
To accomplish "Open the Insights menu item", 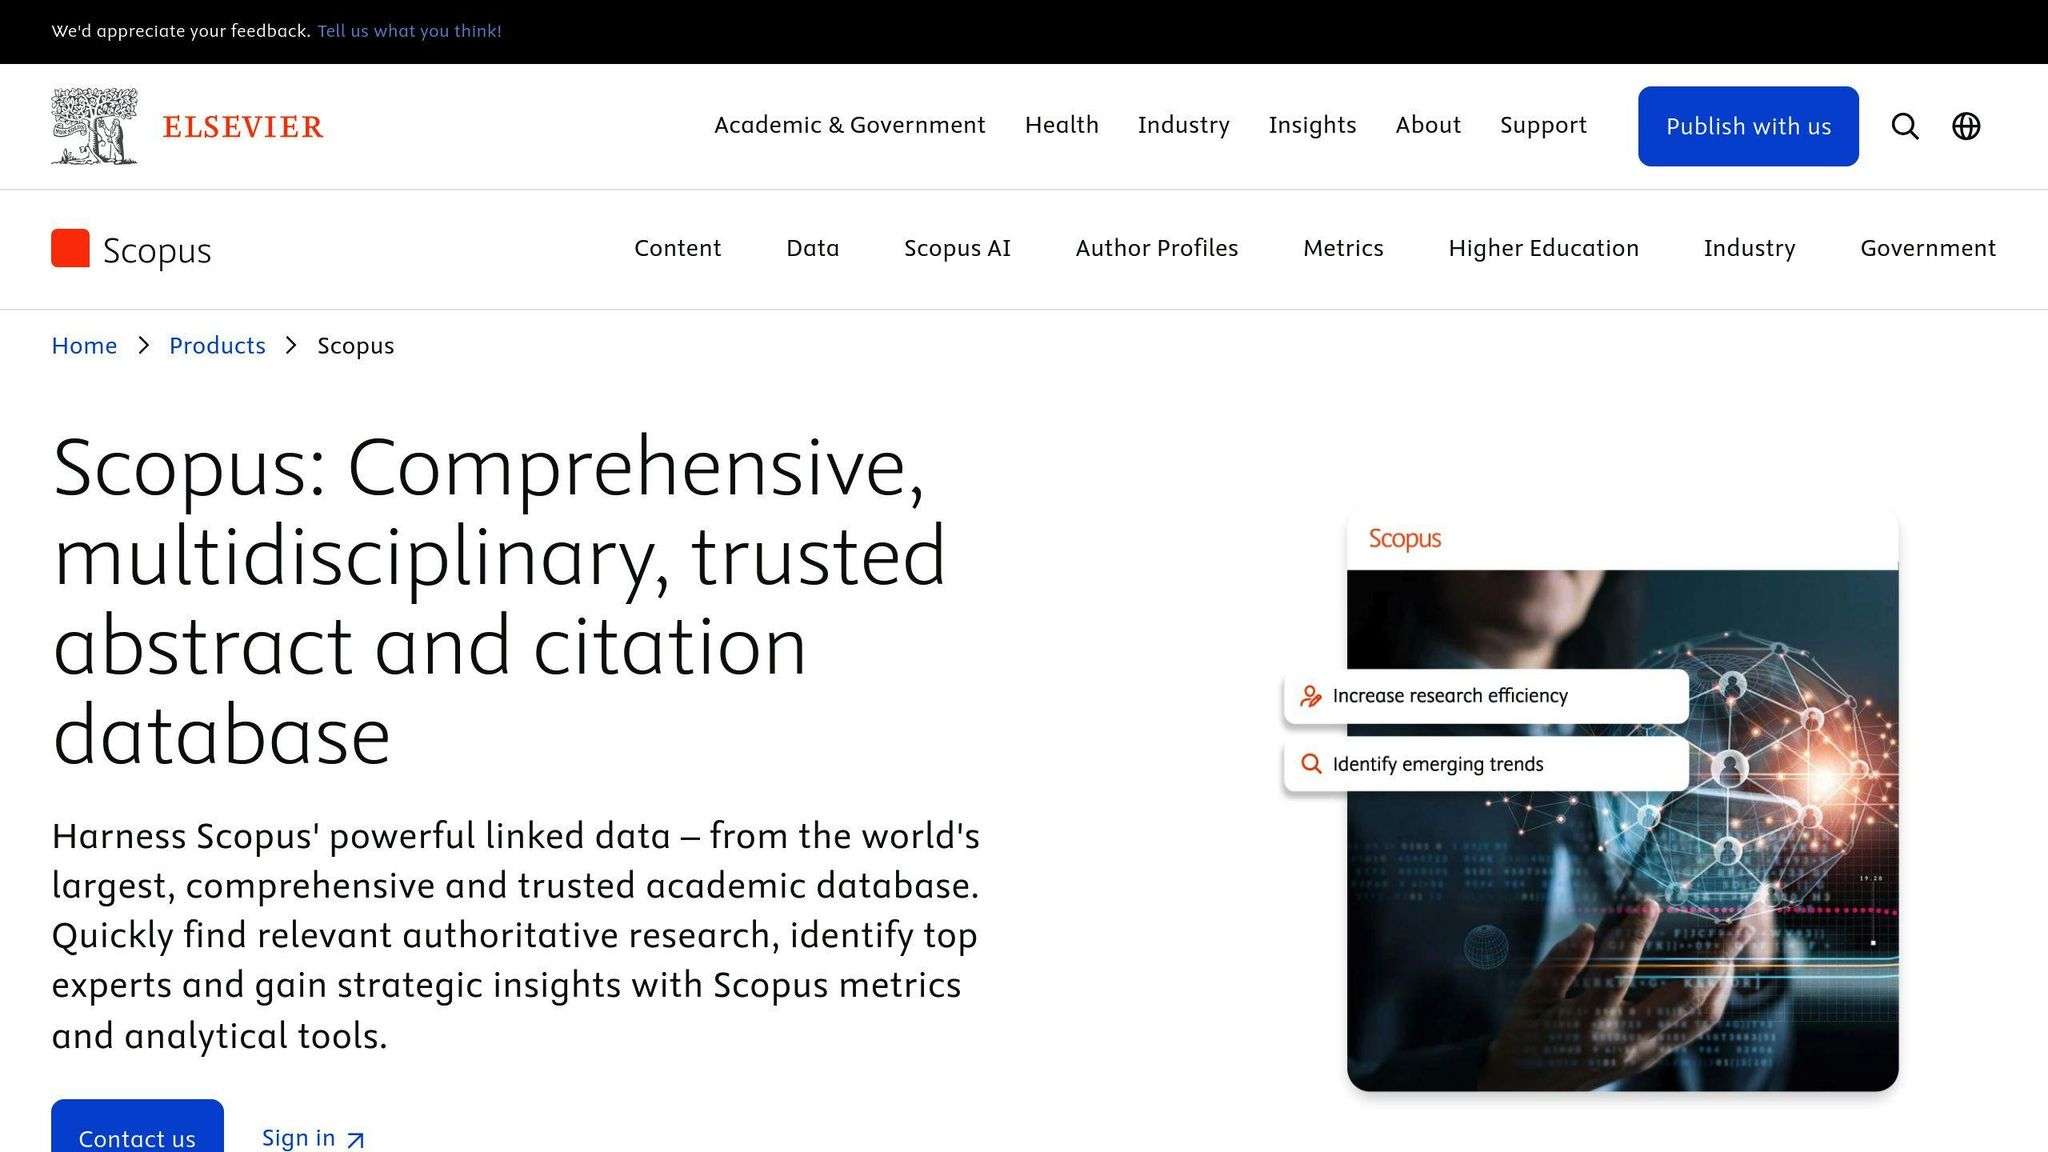I will click(1312, 125).
